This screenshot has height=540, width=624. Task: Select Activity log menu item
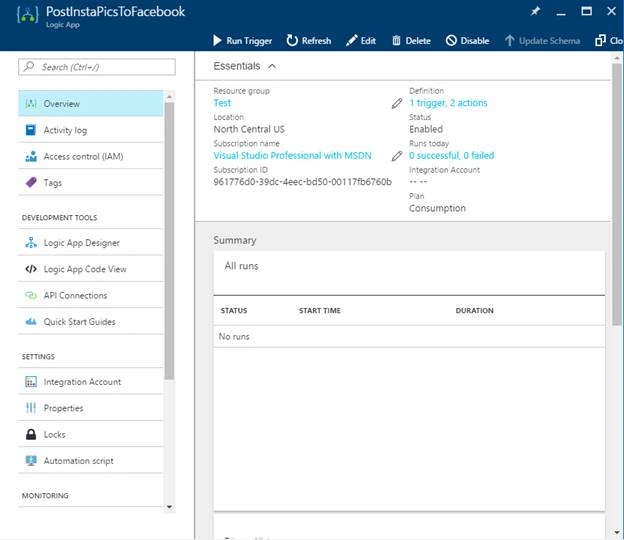pos(91,130)
